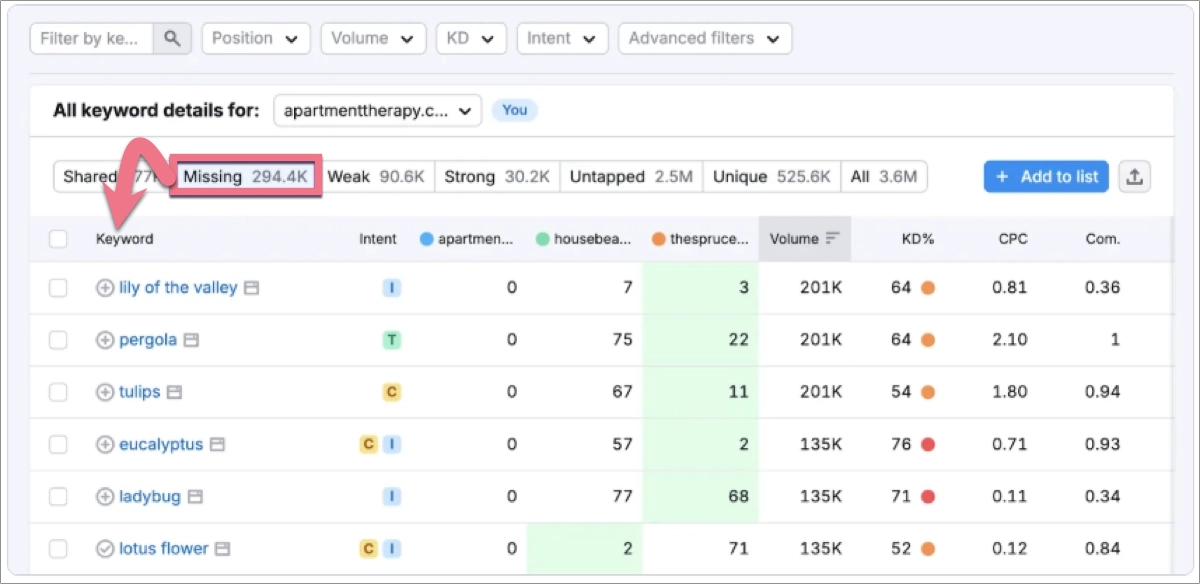Screen dimensions: 1200x584
Task: Click the Transactional intent badge for pergola
Action: pyautogui.click(x=391, y=339)
